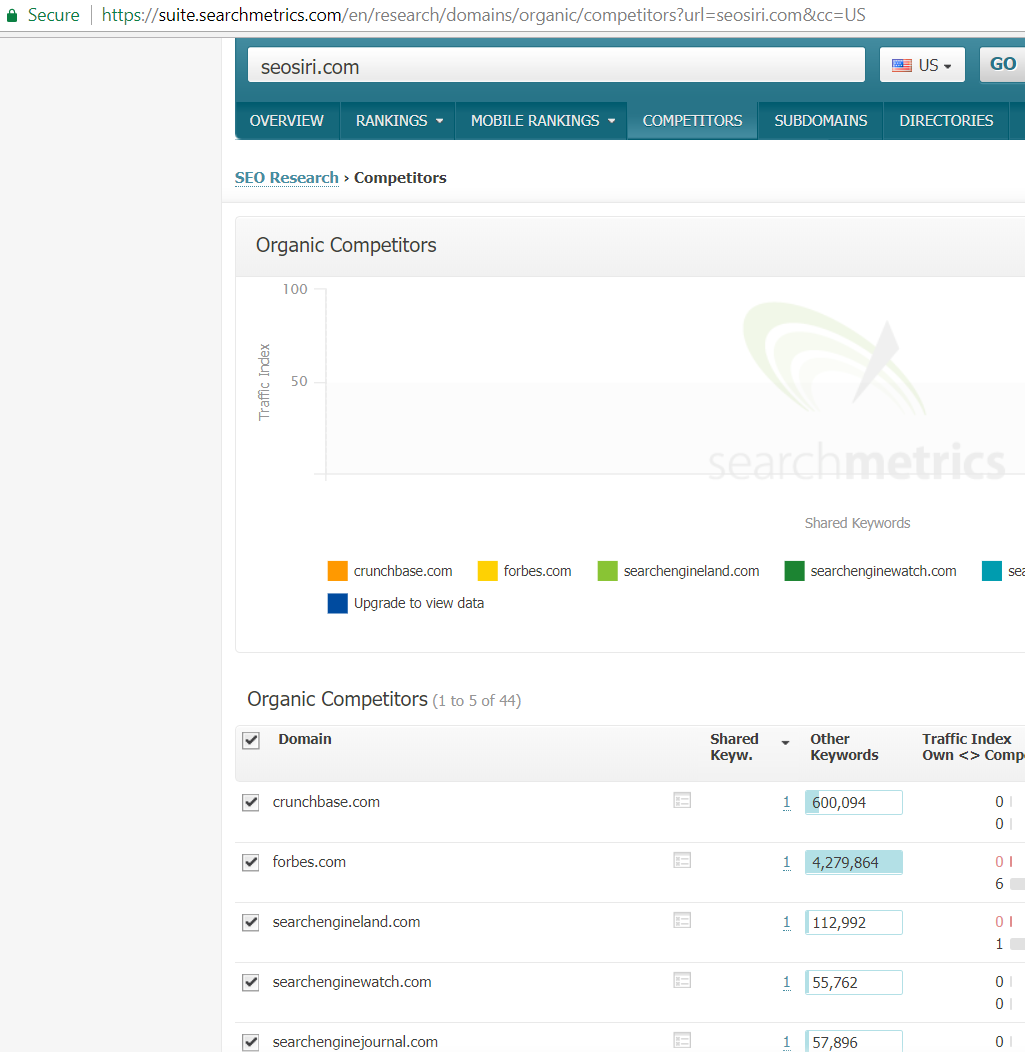This screenshot has height=1052, width=1025.
Task: Open shared keyword count for searchenginewatch.com
Action: click(x=786, y=982)
